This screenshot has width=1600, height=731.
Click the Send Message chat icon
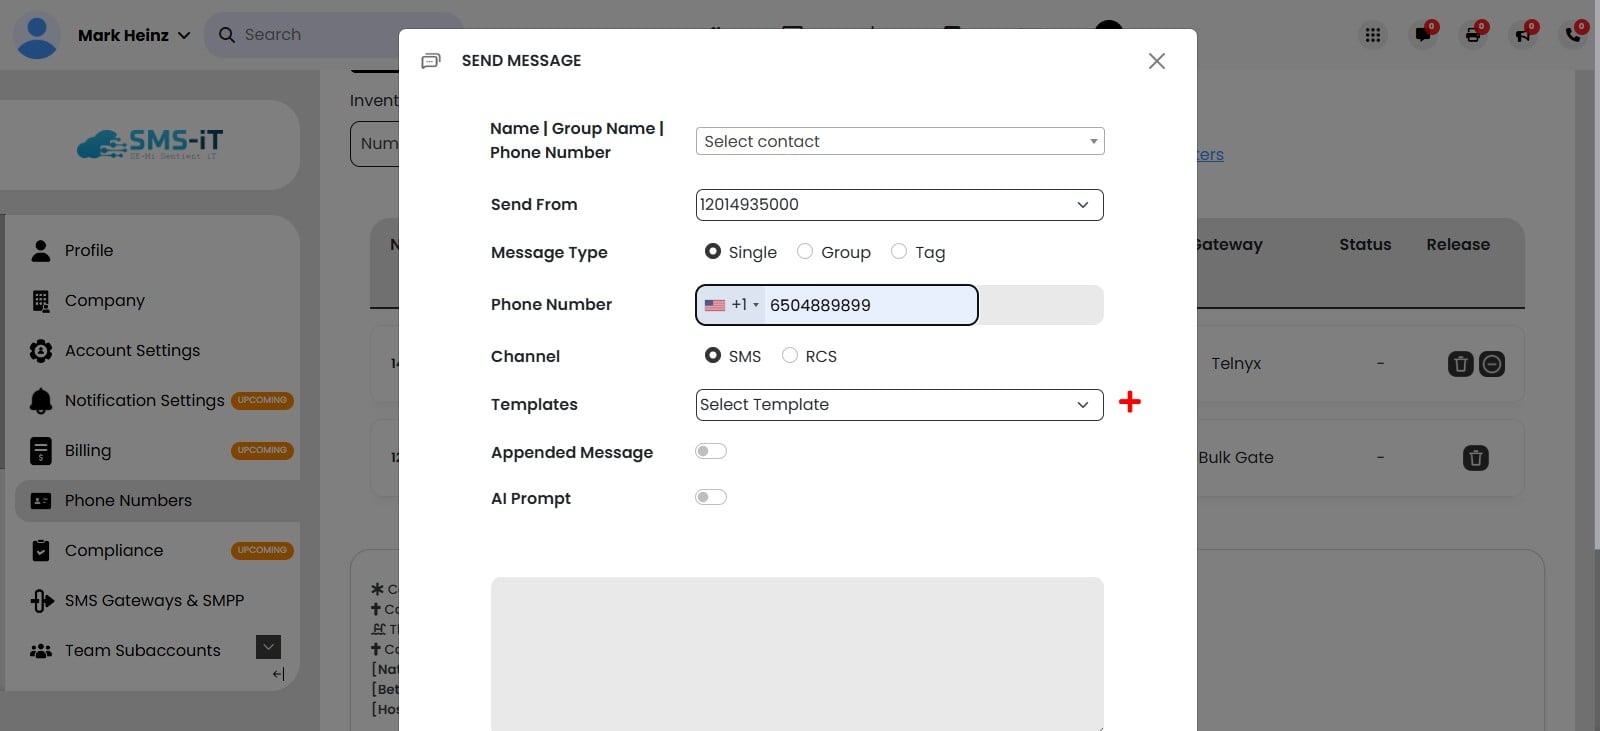(431, 61)
